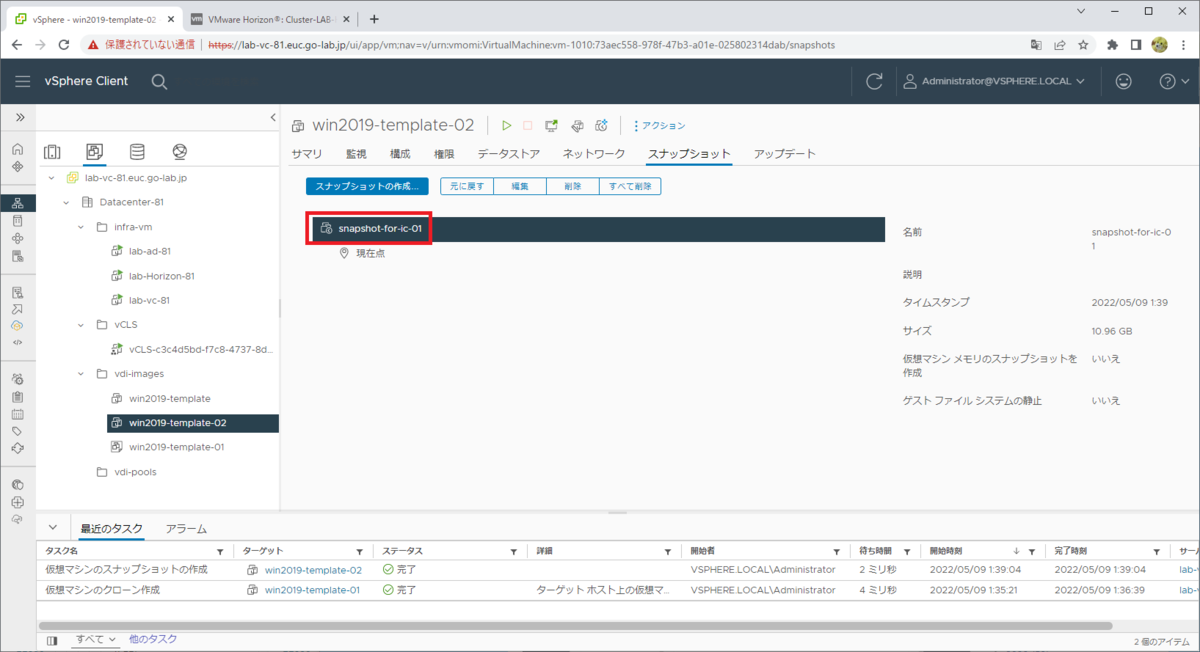Collapse the Datacenter-81 tree node
The height and width of the screenshot is (652, 1200).
[x=66, y=202]
